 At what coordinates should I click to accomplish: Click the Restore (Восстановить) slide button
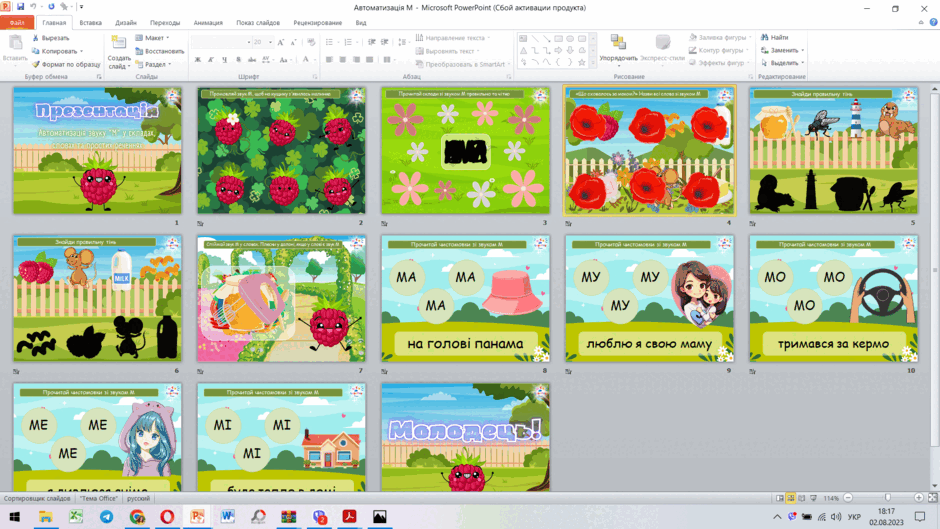tap(159, 51)
